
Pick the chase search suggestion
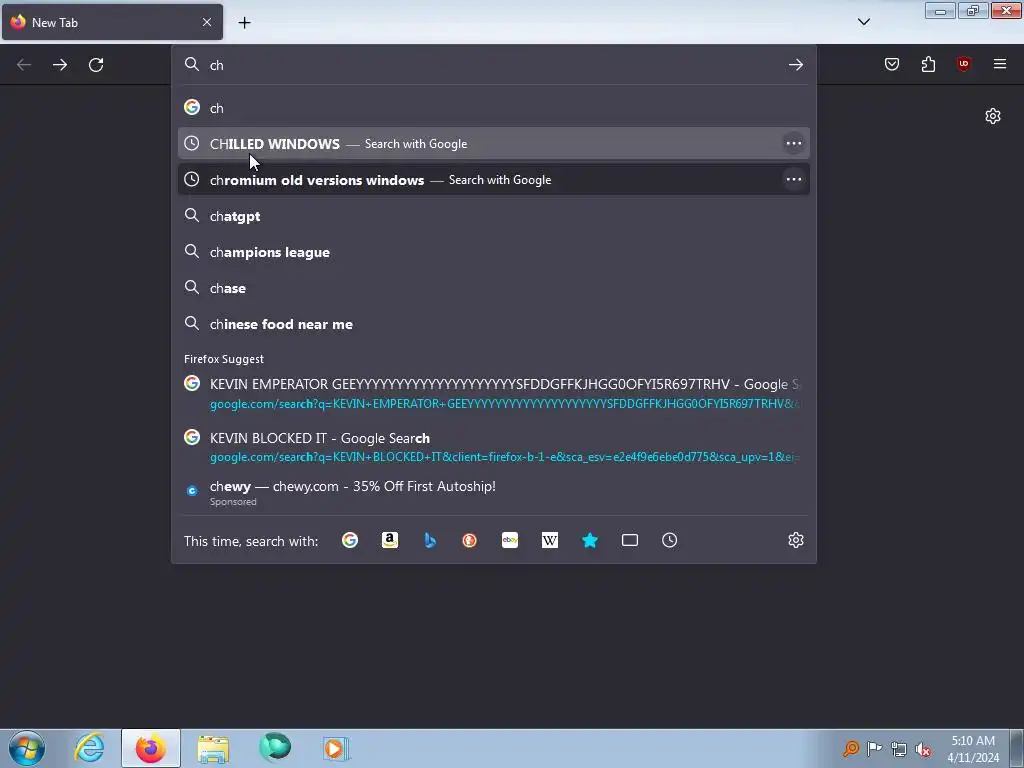(494, 288)
